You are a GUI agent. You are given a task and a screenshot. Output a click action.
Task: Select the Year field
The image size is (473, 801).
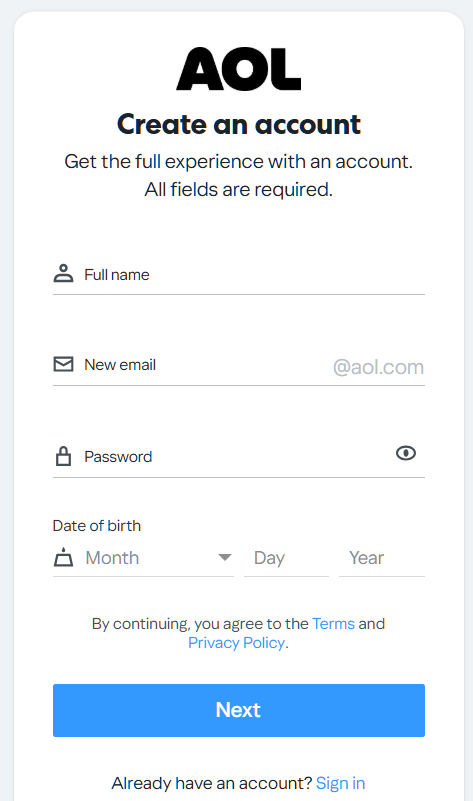coord(382,558)
